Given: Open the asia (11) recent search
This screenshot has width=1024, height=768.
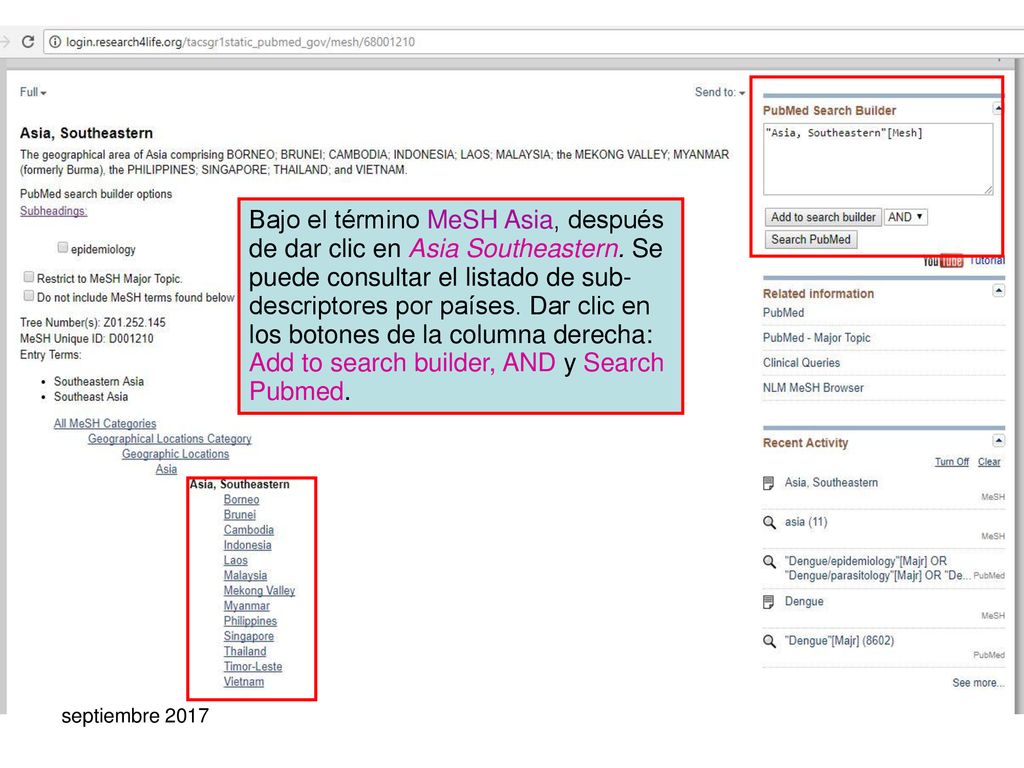Looking at the screenshot, I should pyautogui.click(x=806, y=522).
